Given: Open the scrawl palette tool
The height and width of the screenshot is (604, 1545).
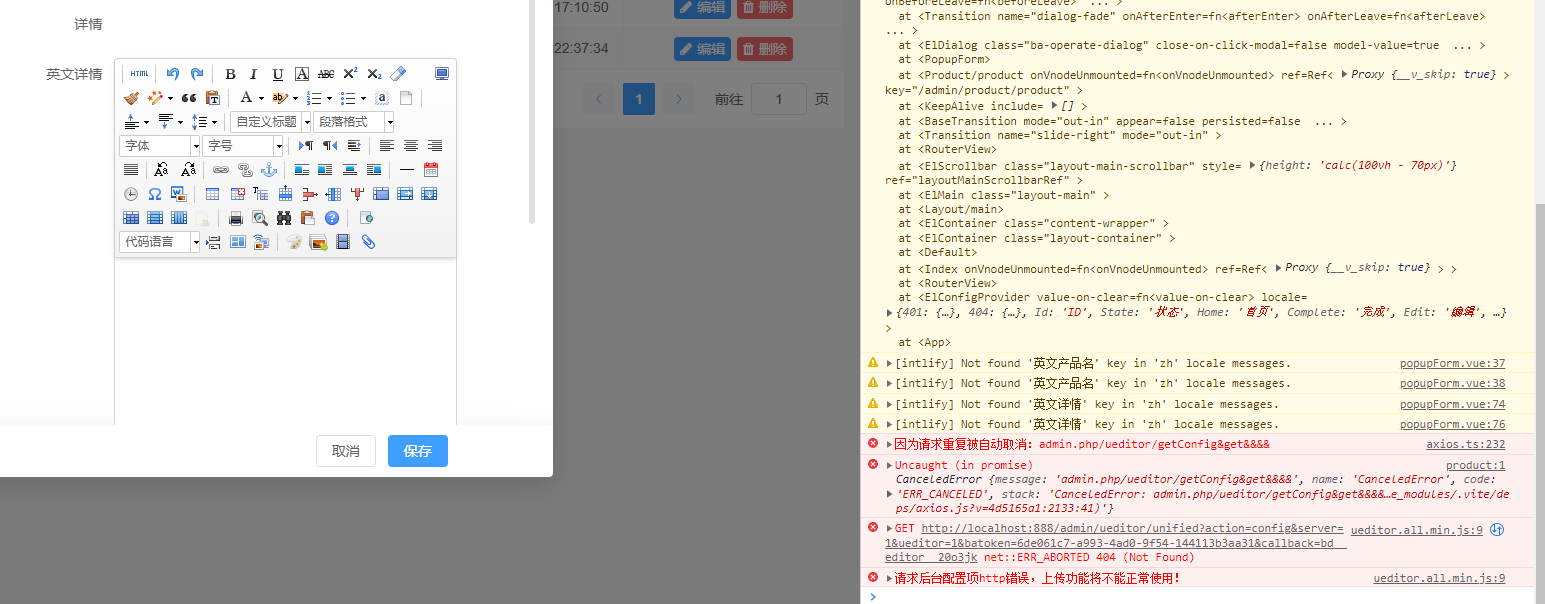Looking at the screenshot, I should click(293, 242).
